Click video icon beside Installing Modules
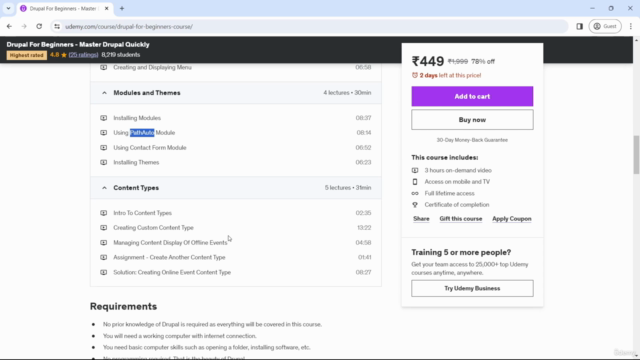The width and height of the screenshot is (640, 360). [x=104, y=118]
